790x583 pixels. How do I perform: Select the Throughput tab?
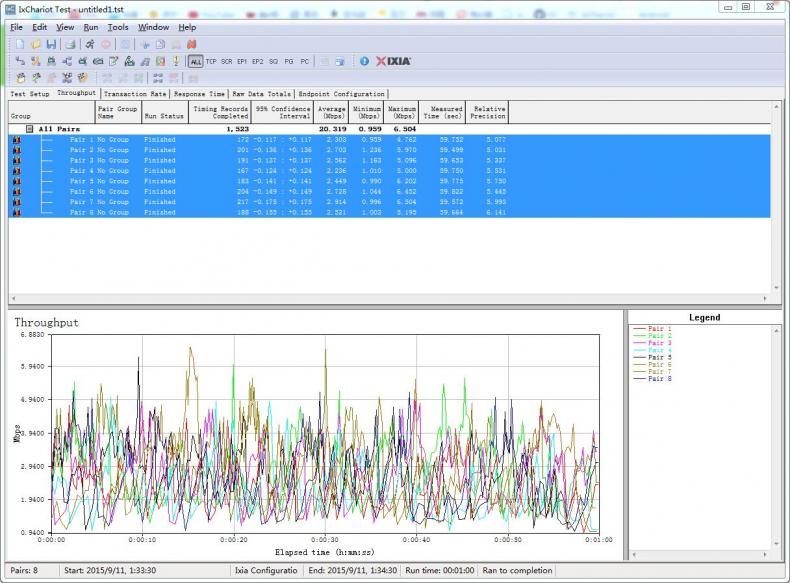pos(76,93)
